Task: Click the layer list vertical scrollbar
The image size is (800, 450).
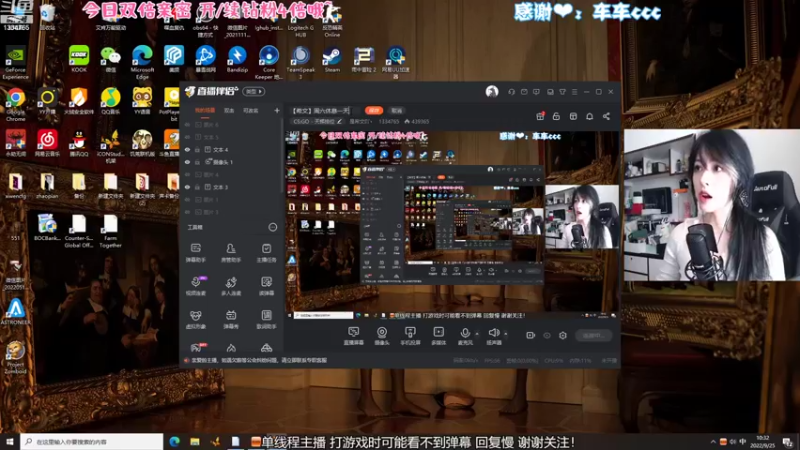Action: [x=281, y=156]
